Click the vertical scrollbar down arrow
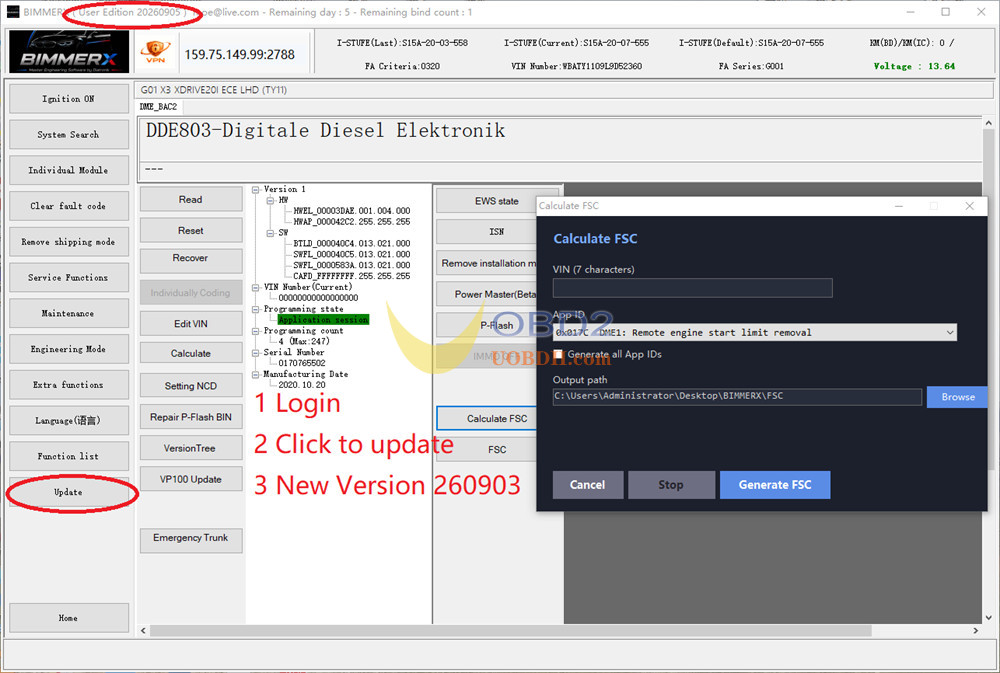This screenshot has width=1000, height=673. tap(988, 618)
